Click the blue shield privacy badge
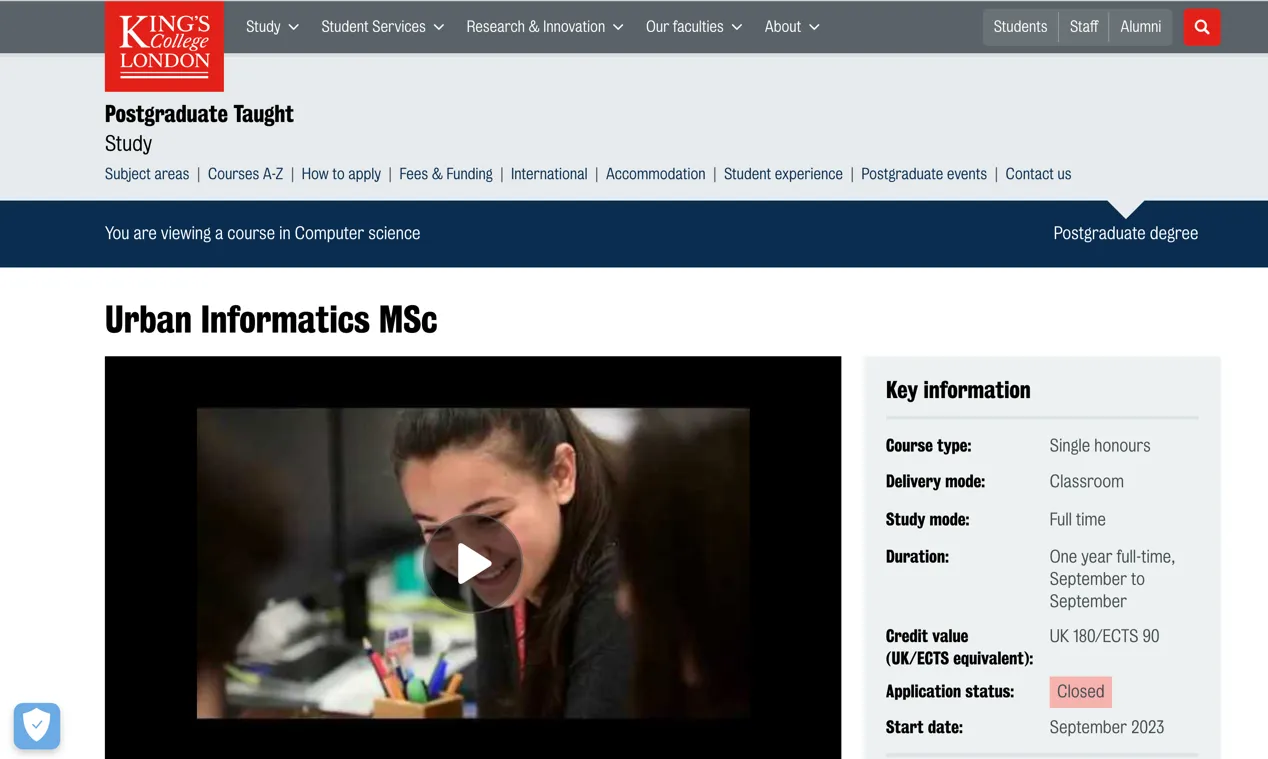The height and width of the screenshot is (759, 1268). click(x=37, y=725)
